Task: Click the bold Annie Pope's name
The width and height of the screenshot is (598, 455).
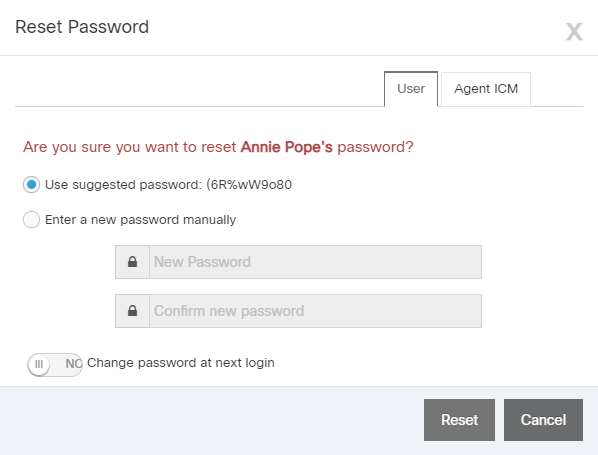Action: pyautogui.click(x=286, y=147)
